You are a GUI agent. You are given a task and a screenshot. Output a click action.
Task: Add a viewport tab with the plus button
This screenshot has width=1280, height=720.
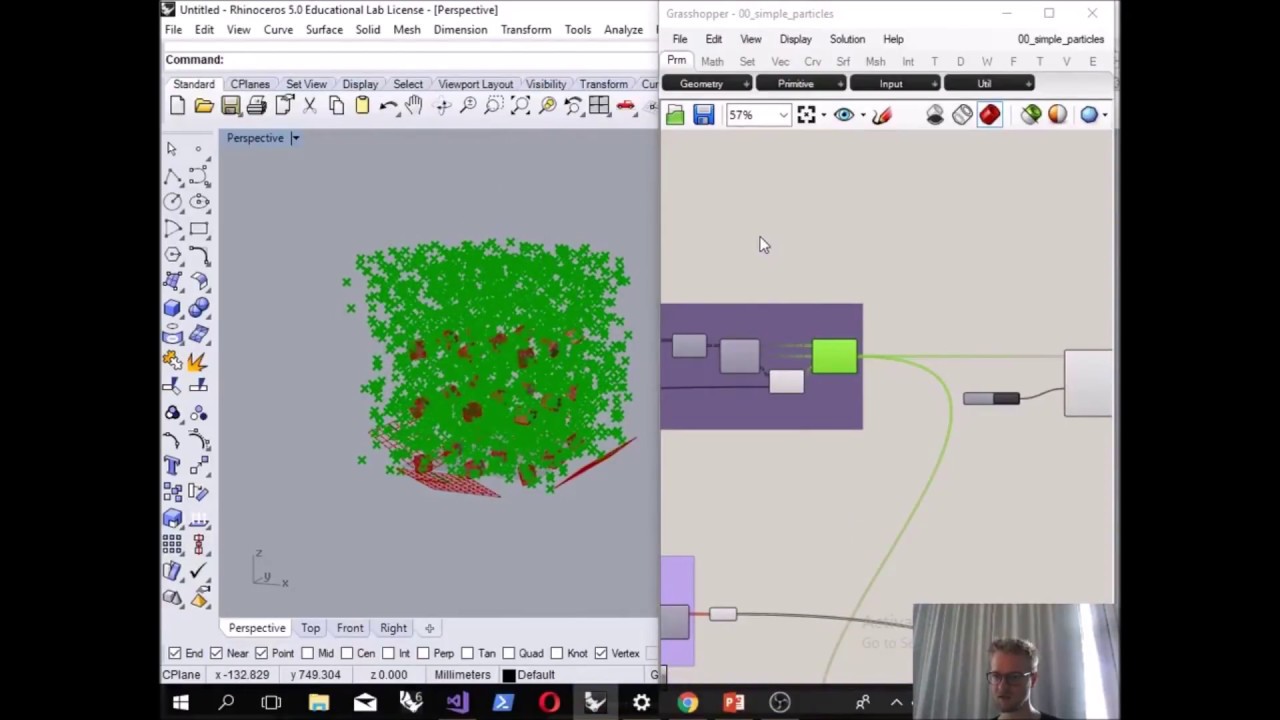(x=429, y=628)
